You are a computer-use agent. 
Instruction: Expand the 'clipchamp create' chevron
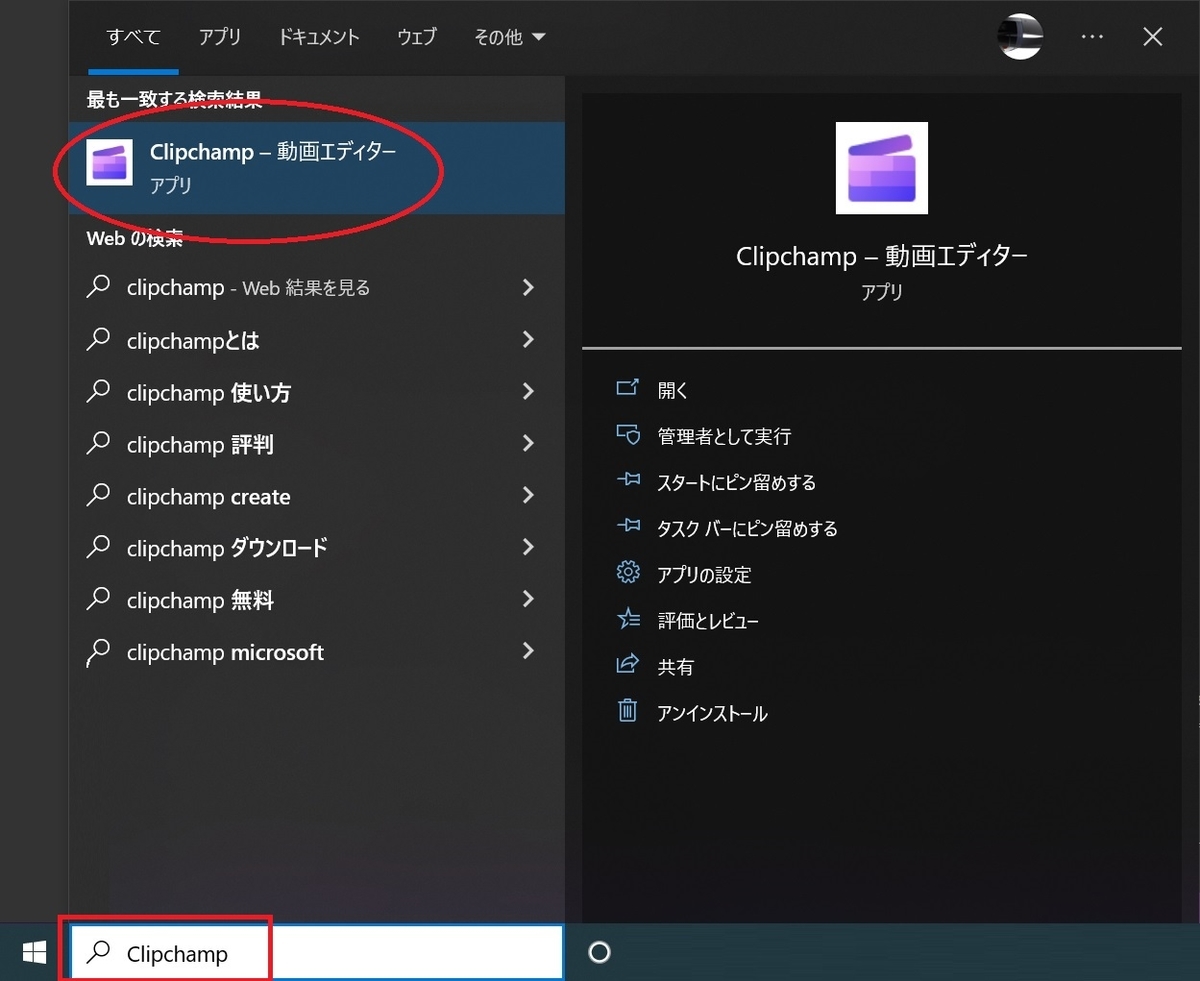pos(529,496)
